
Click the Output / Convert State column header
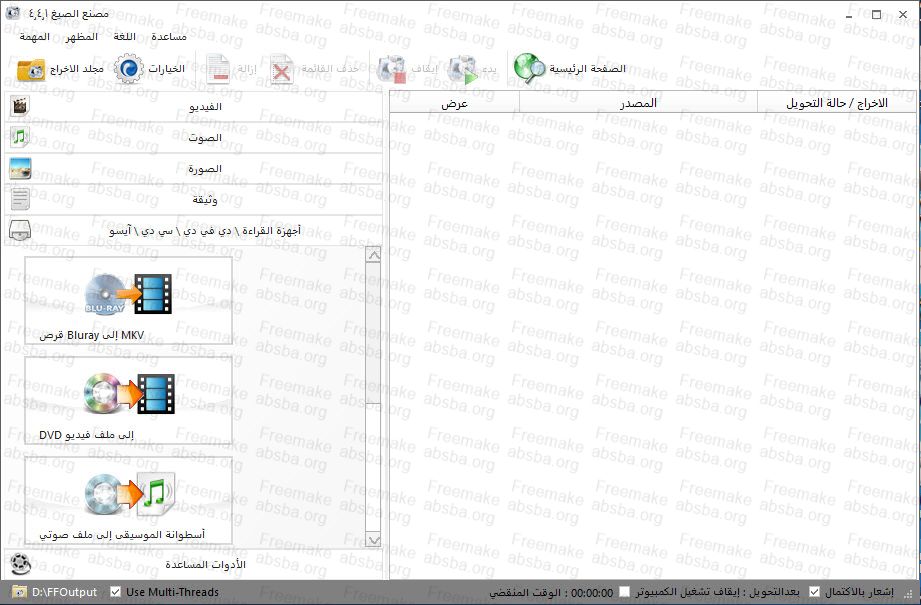tap(836, 103)
